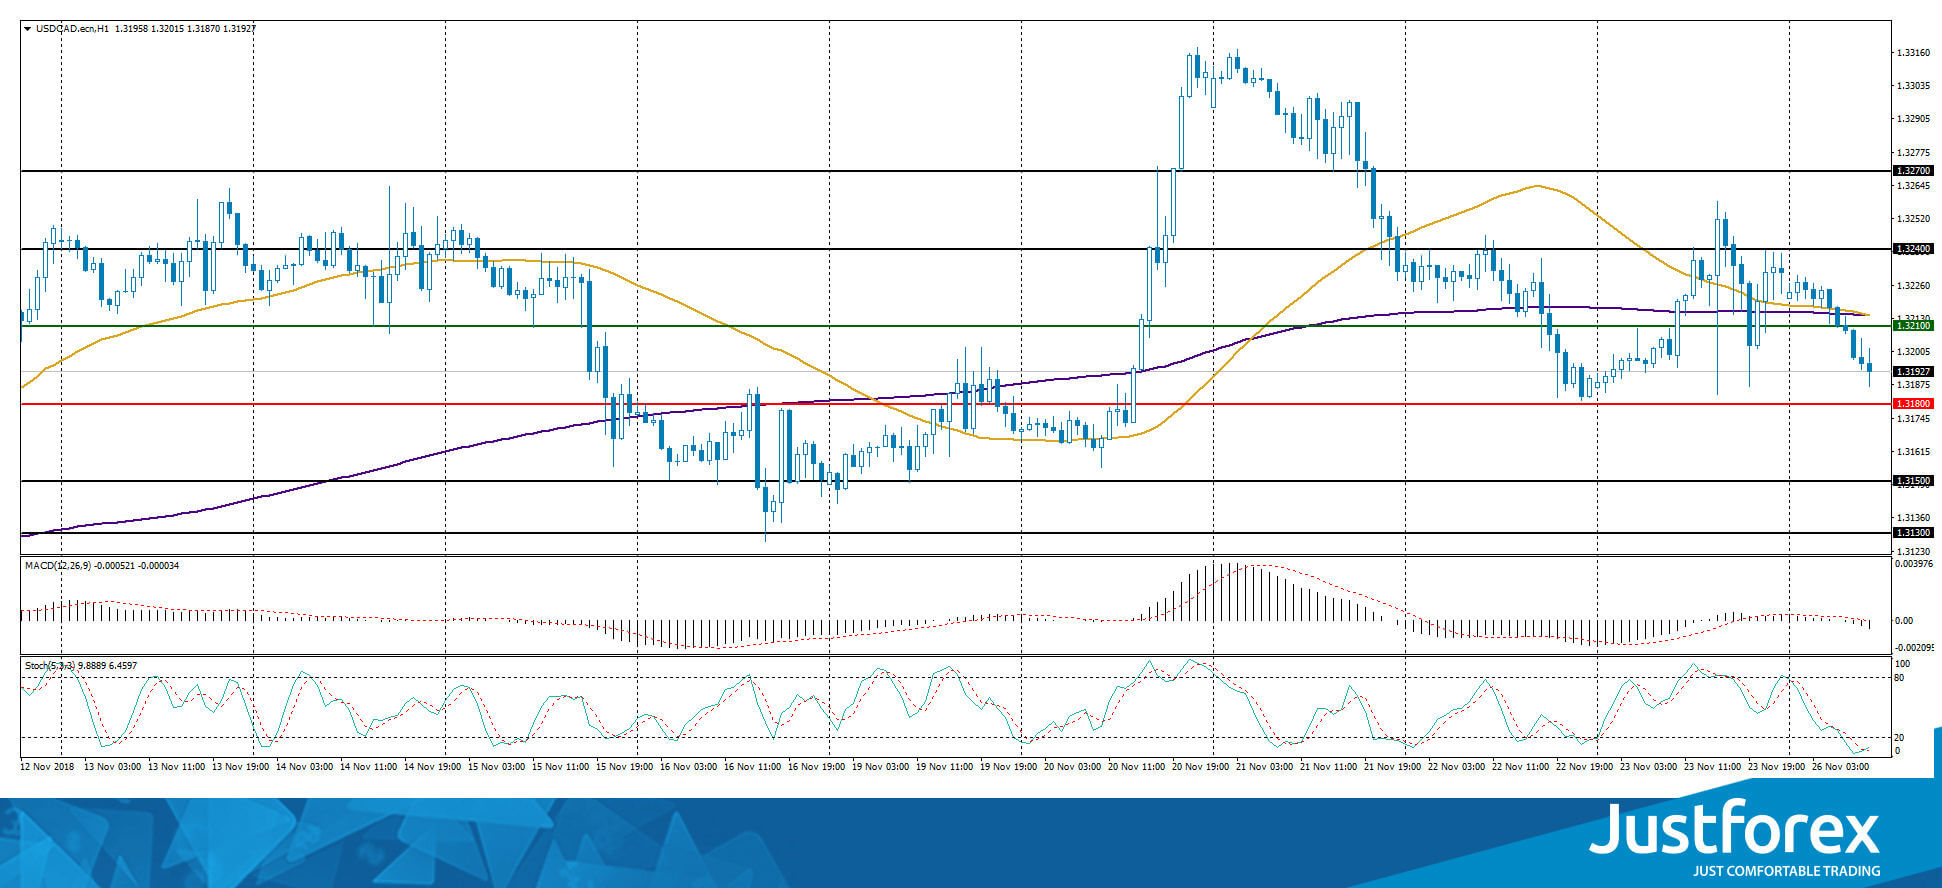Click the grey 1.31927 current price label

[1913, 372]
